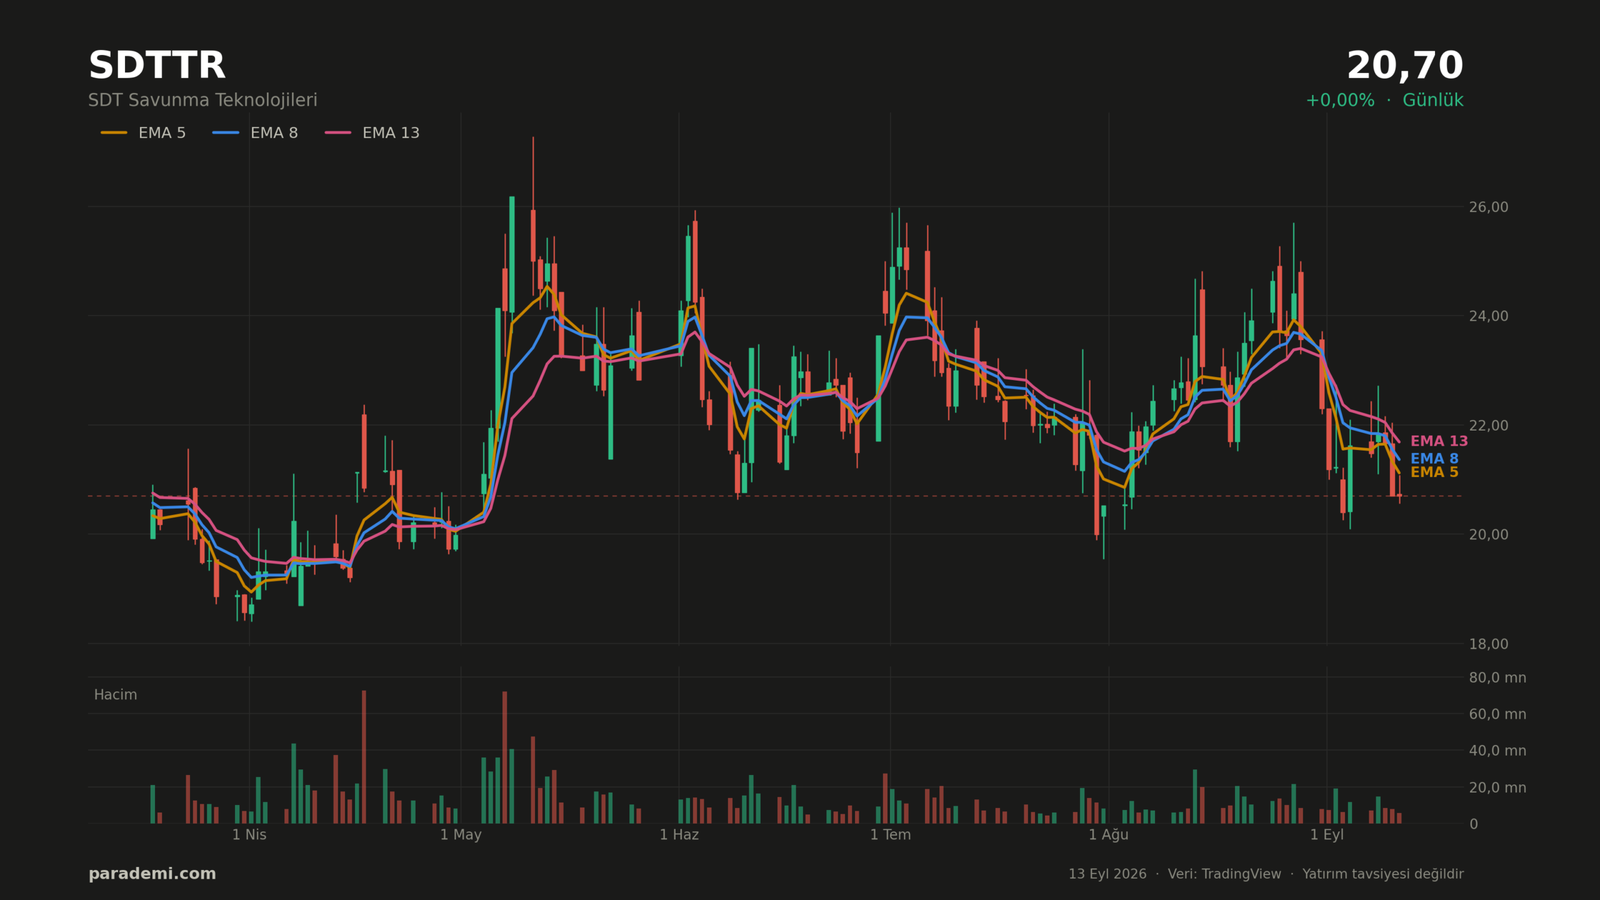
Task: Click the 1 Haz date axis label
Action: point(679,835)
